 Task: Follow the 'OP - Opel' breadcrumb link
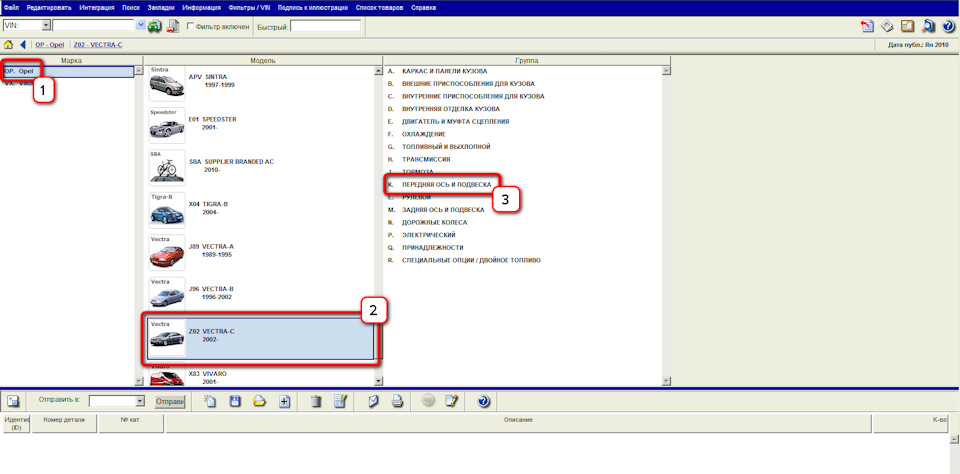click(50, 45)
